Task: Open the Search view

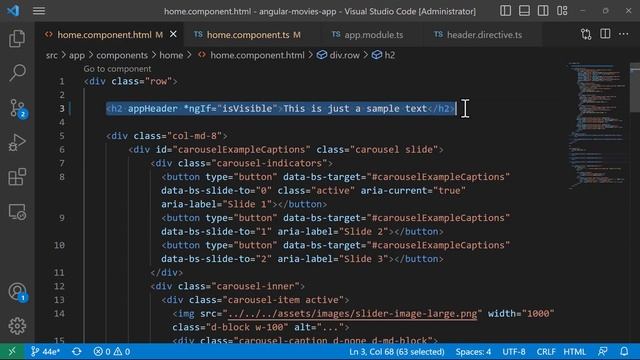Action: 17,73
